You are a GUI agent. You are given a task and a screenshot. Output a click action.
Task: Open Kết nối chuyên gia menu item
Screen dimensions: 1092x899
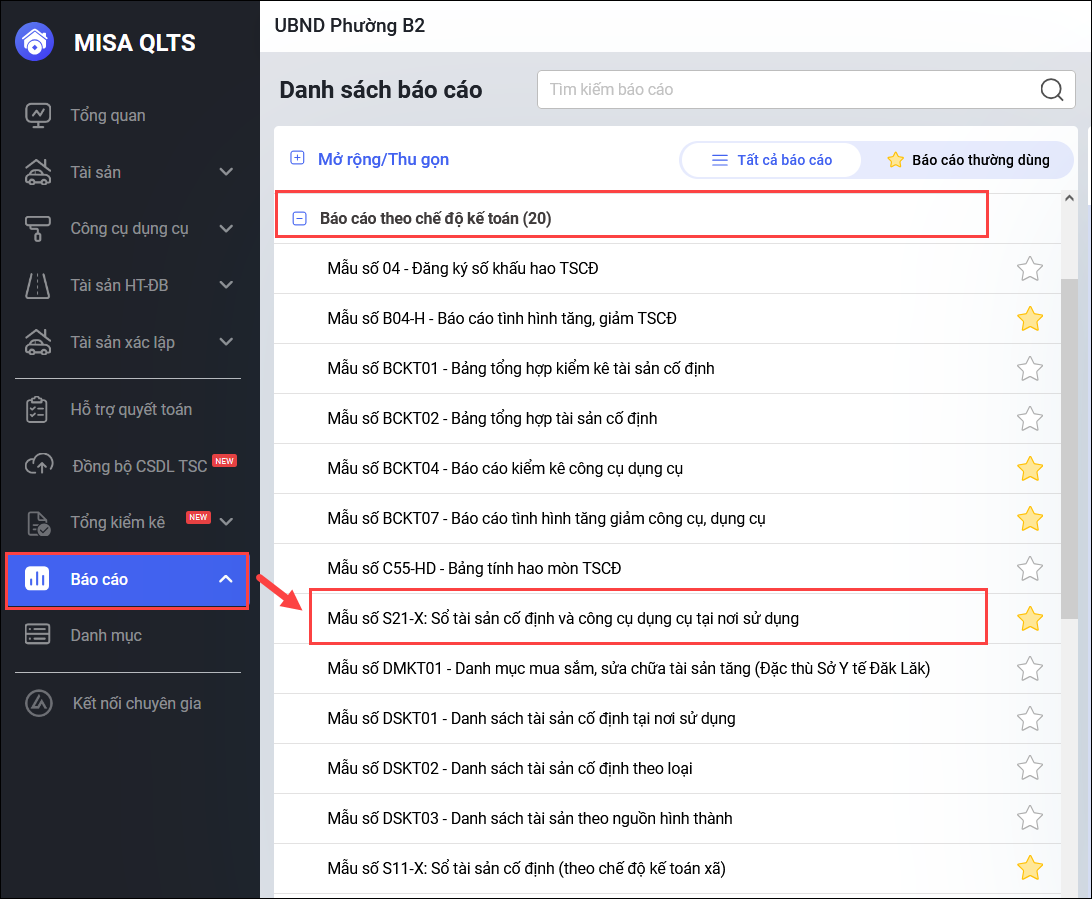click(137, 703)
